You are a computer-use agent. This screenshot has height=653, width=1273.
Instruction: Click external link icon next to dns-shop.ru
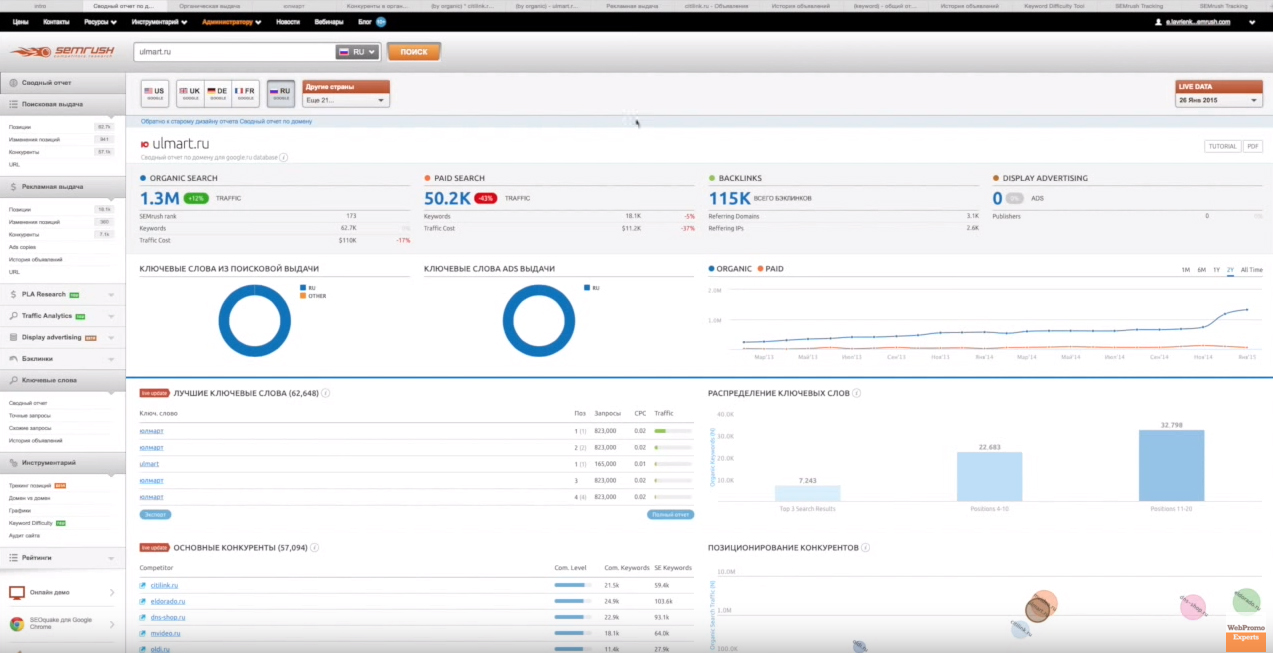pyautogui.click(x=143, y=617)
